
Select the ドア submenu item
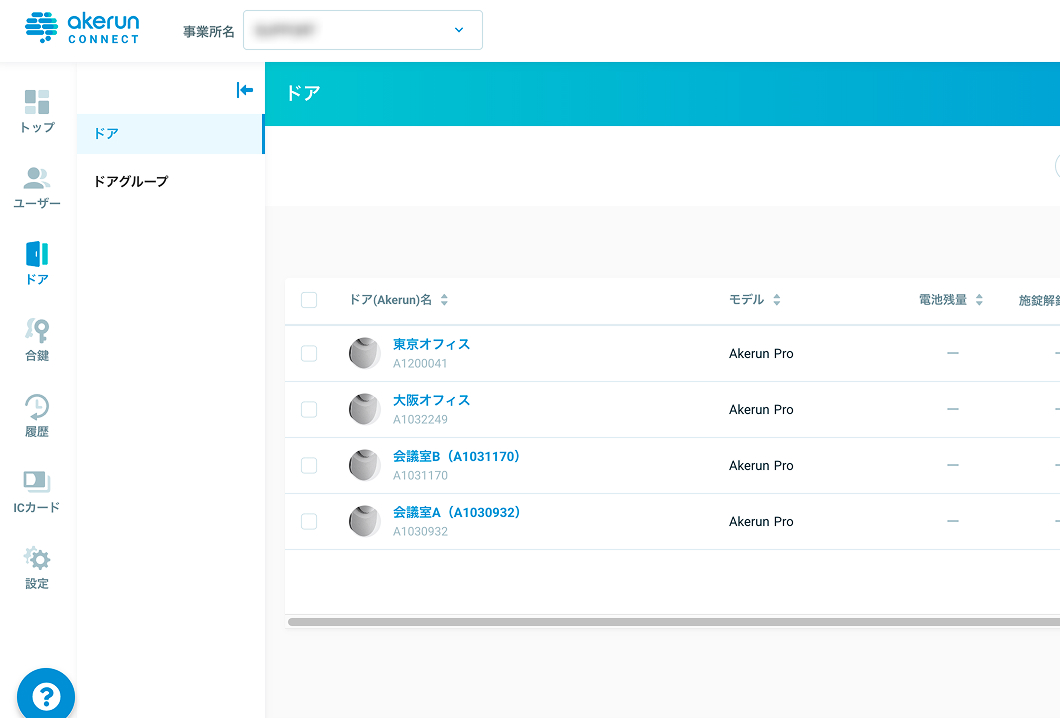(x=170, y=134)
